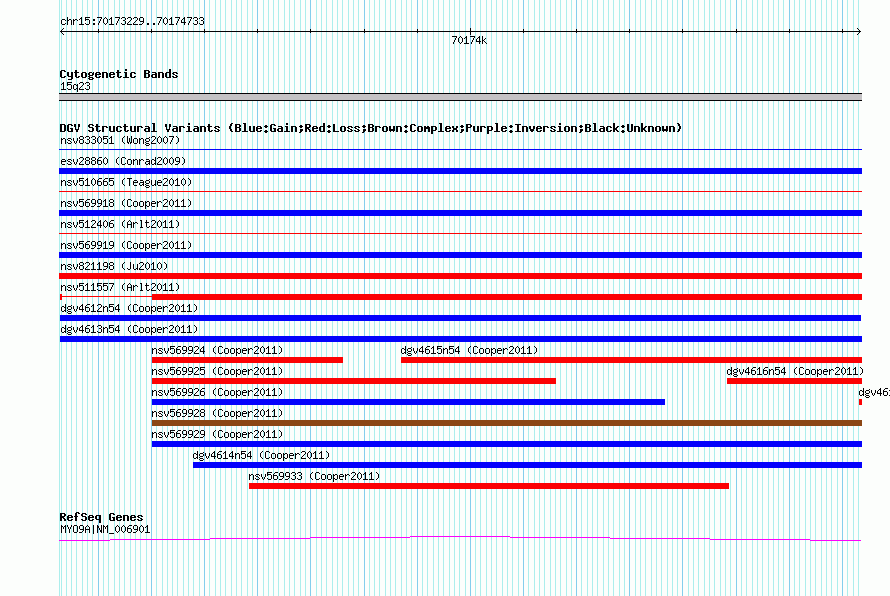Viewport: 890px width, 596px height.
Task: Click the dgv4615n54 (Cooper2011) label
Action: (x=469, y=350)
